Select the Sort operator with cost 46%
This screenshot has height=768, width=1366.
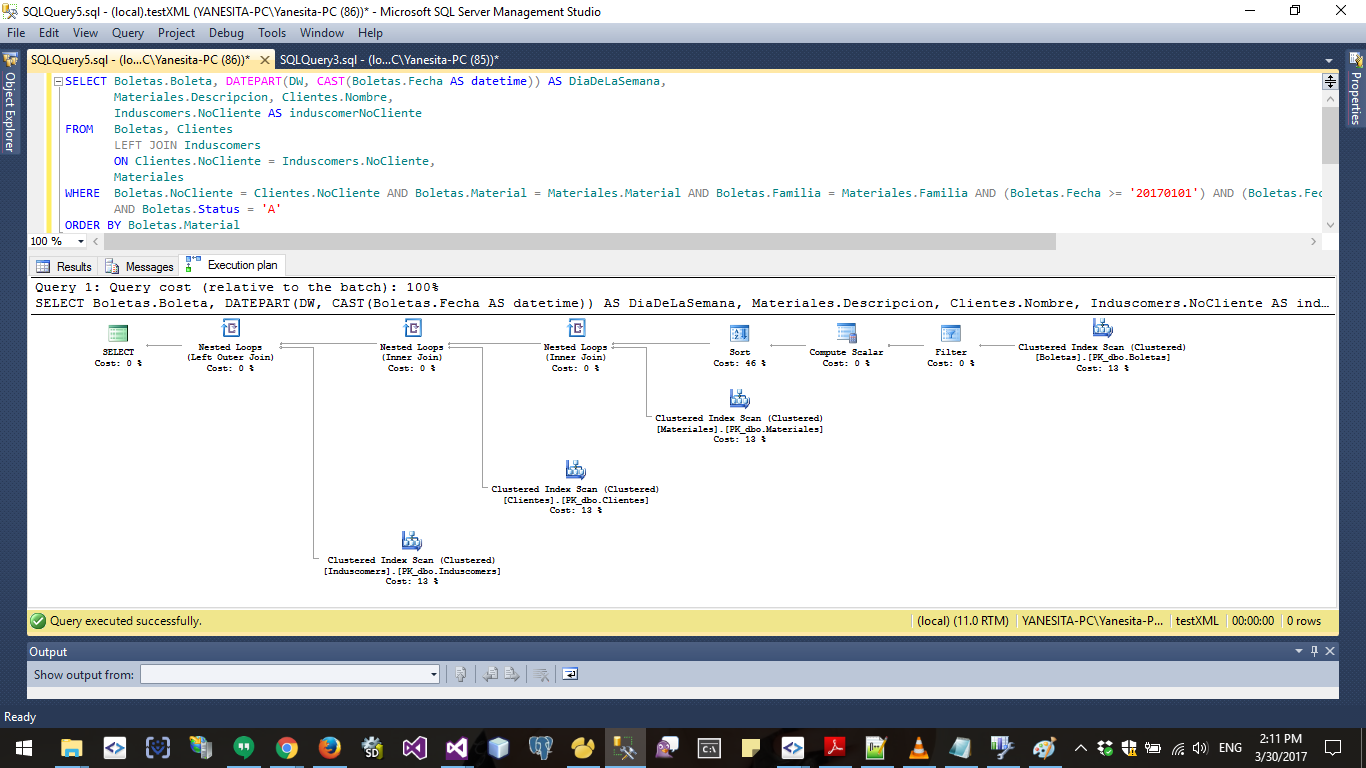[739, 345]
